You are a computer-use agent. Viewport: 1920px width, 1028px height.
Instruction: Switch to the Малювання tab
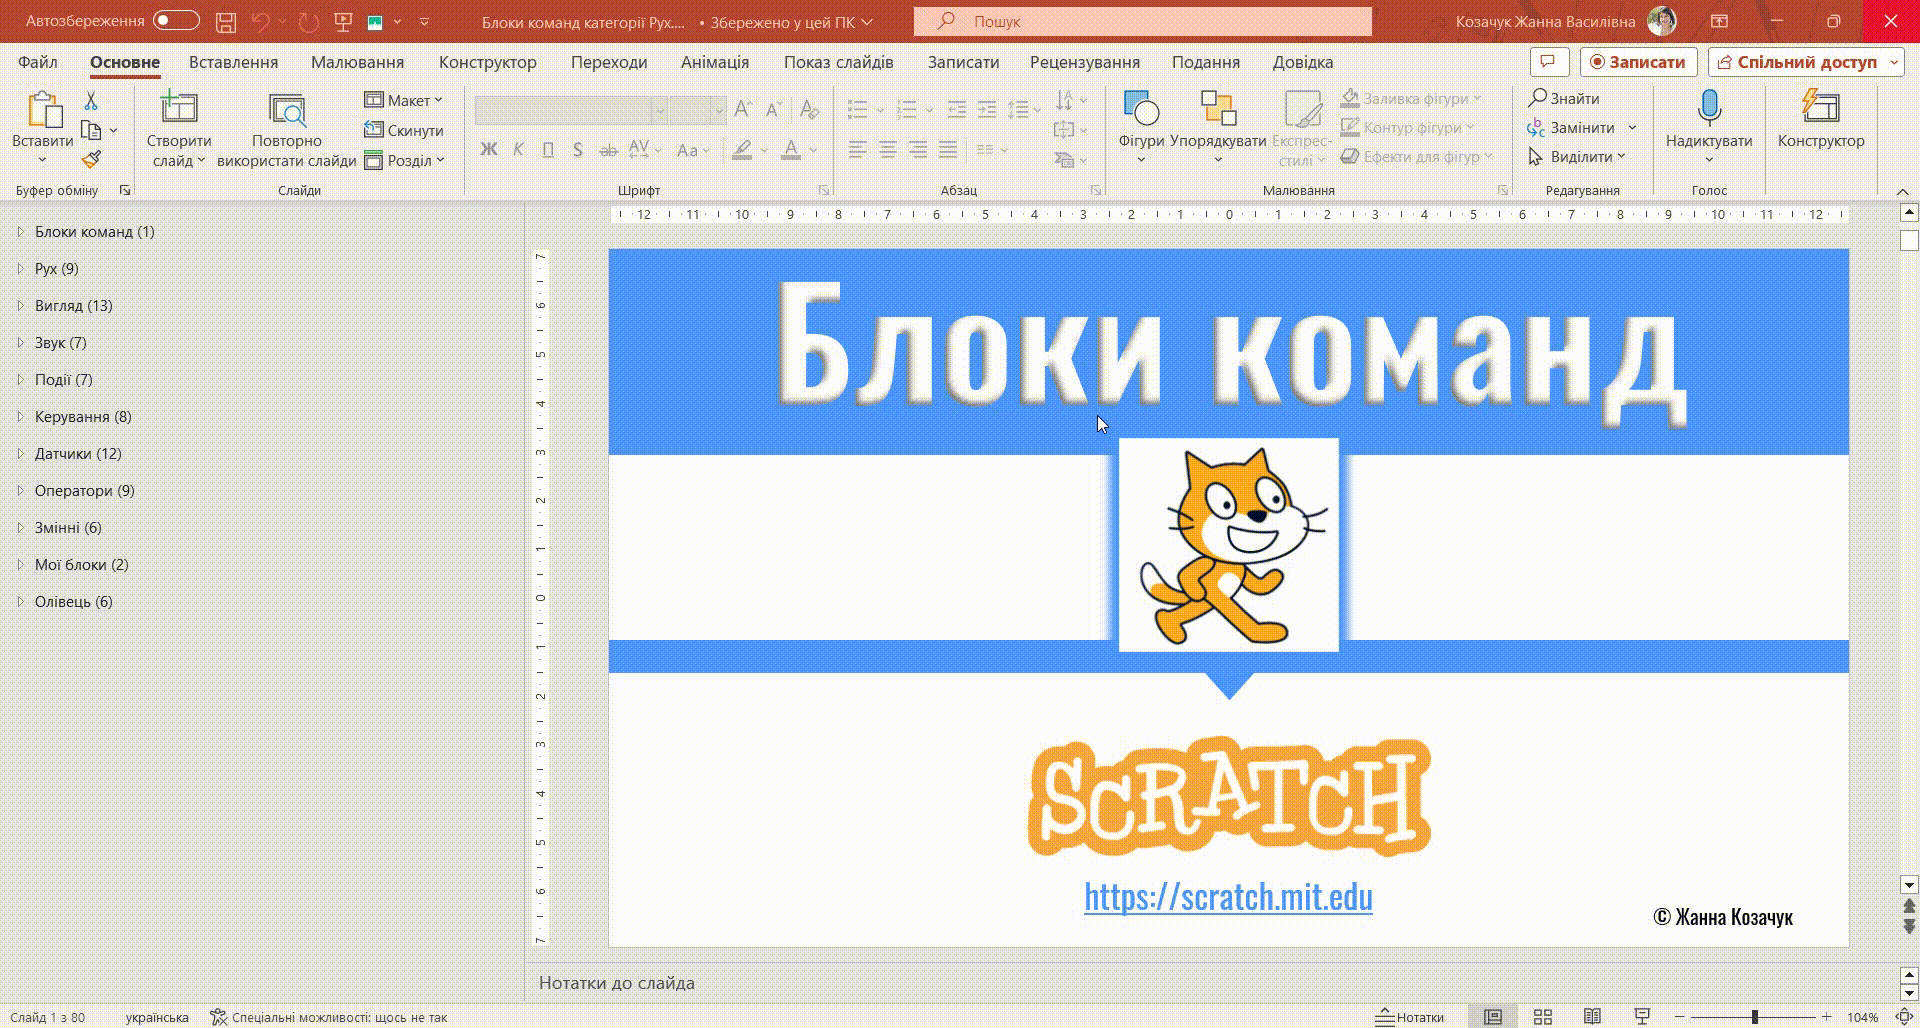[x=357, y=62]
